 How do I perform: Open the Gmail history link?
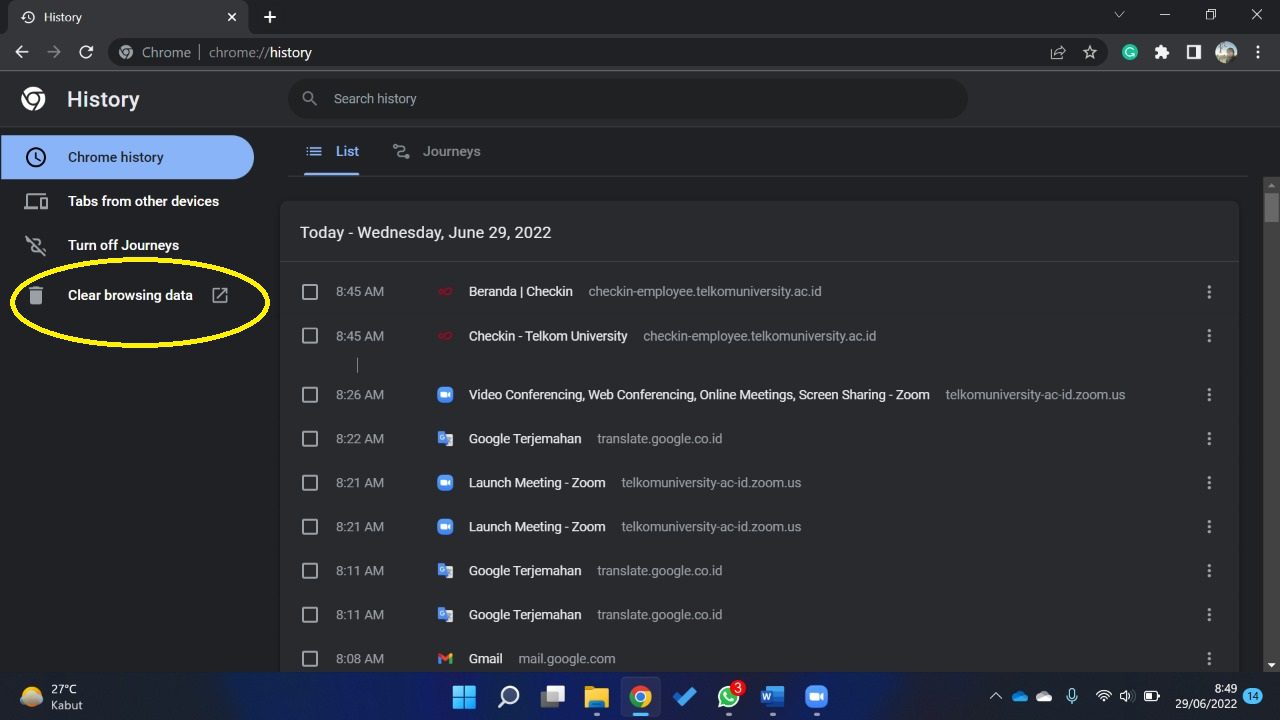(486, 659)
